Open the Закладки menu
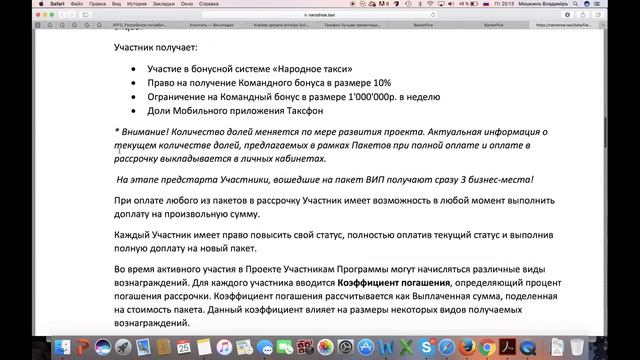This screenshot has height=360, width=640. (x=164, y=4)
